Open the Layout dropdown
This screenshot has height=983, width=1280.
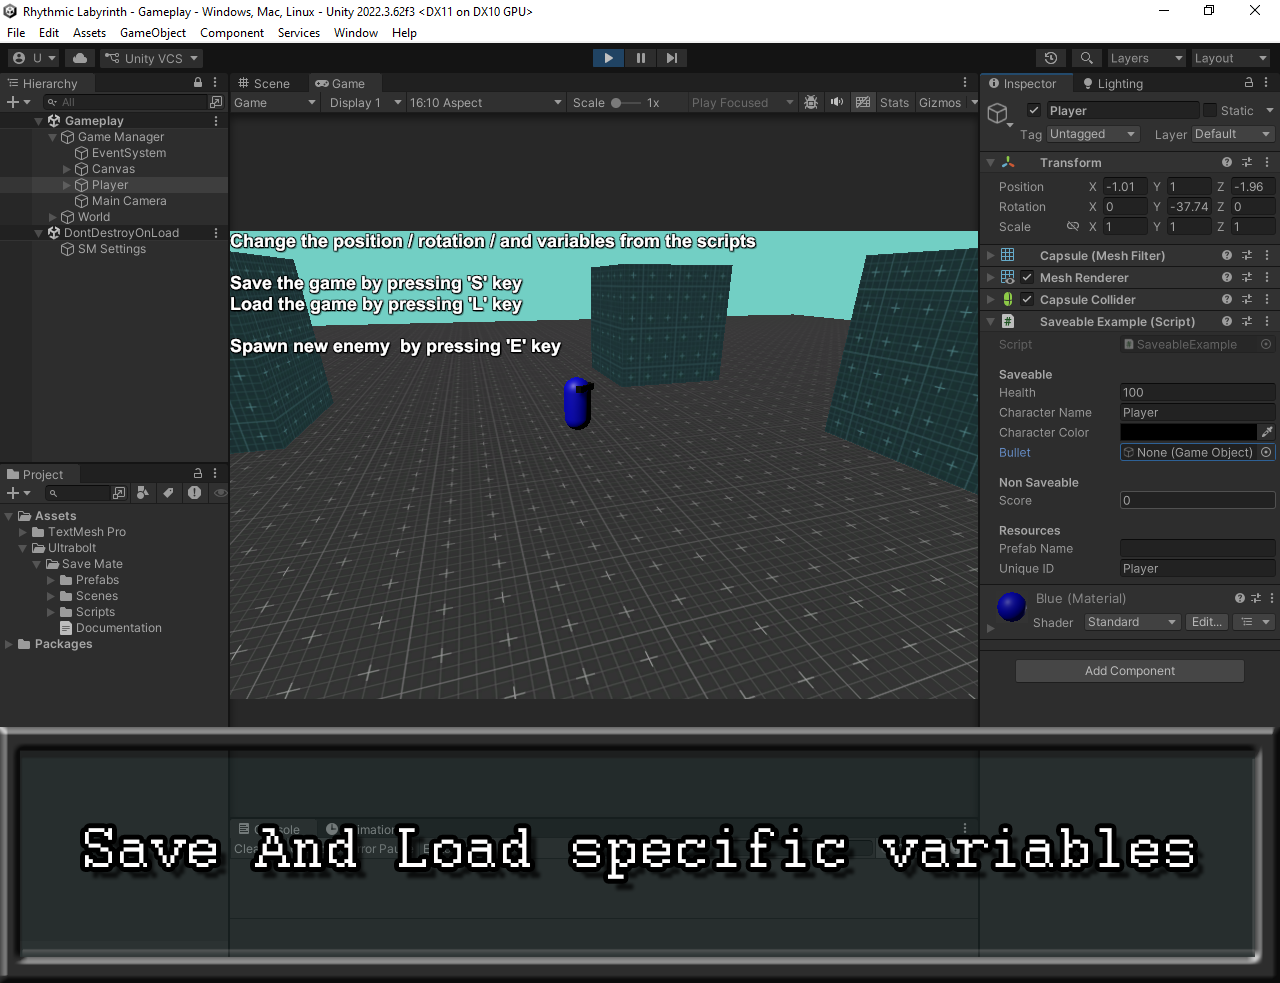click(x=1230, y=58)
